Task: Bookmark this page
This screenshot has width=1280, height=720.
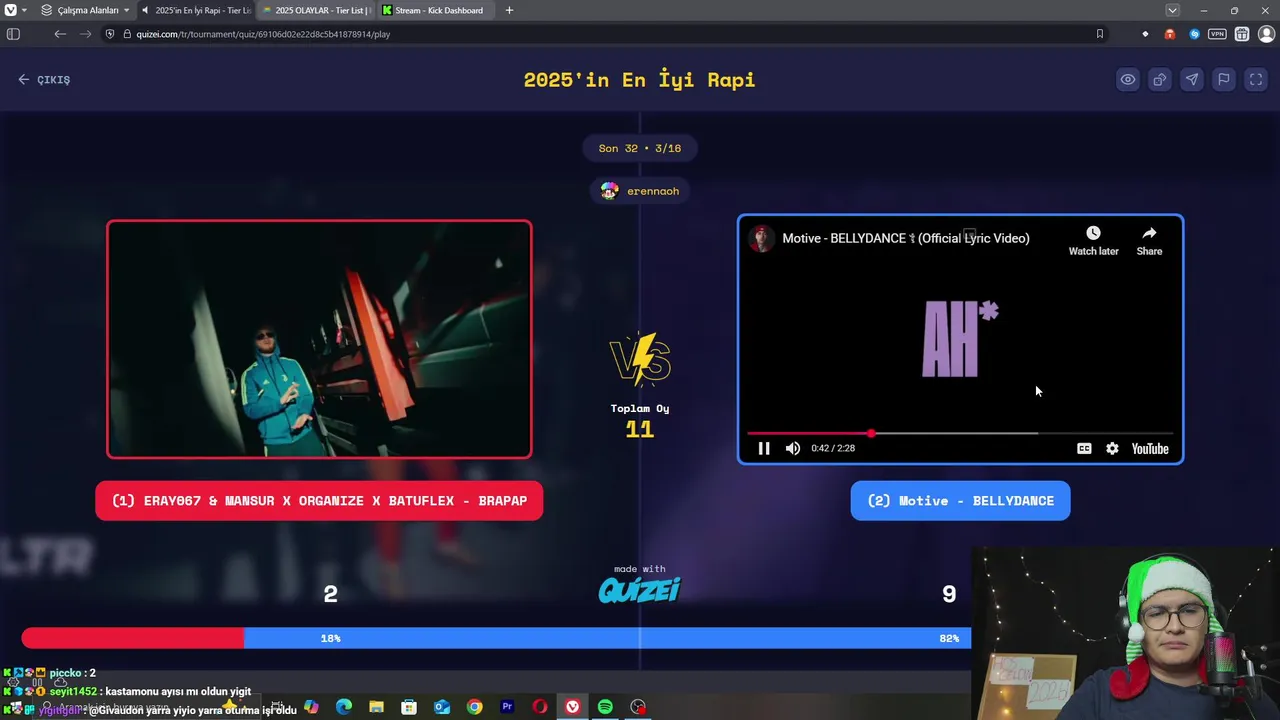Action: point(1100,34)
